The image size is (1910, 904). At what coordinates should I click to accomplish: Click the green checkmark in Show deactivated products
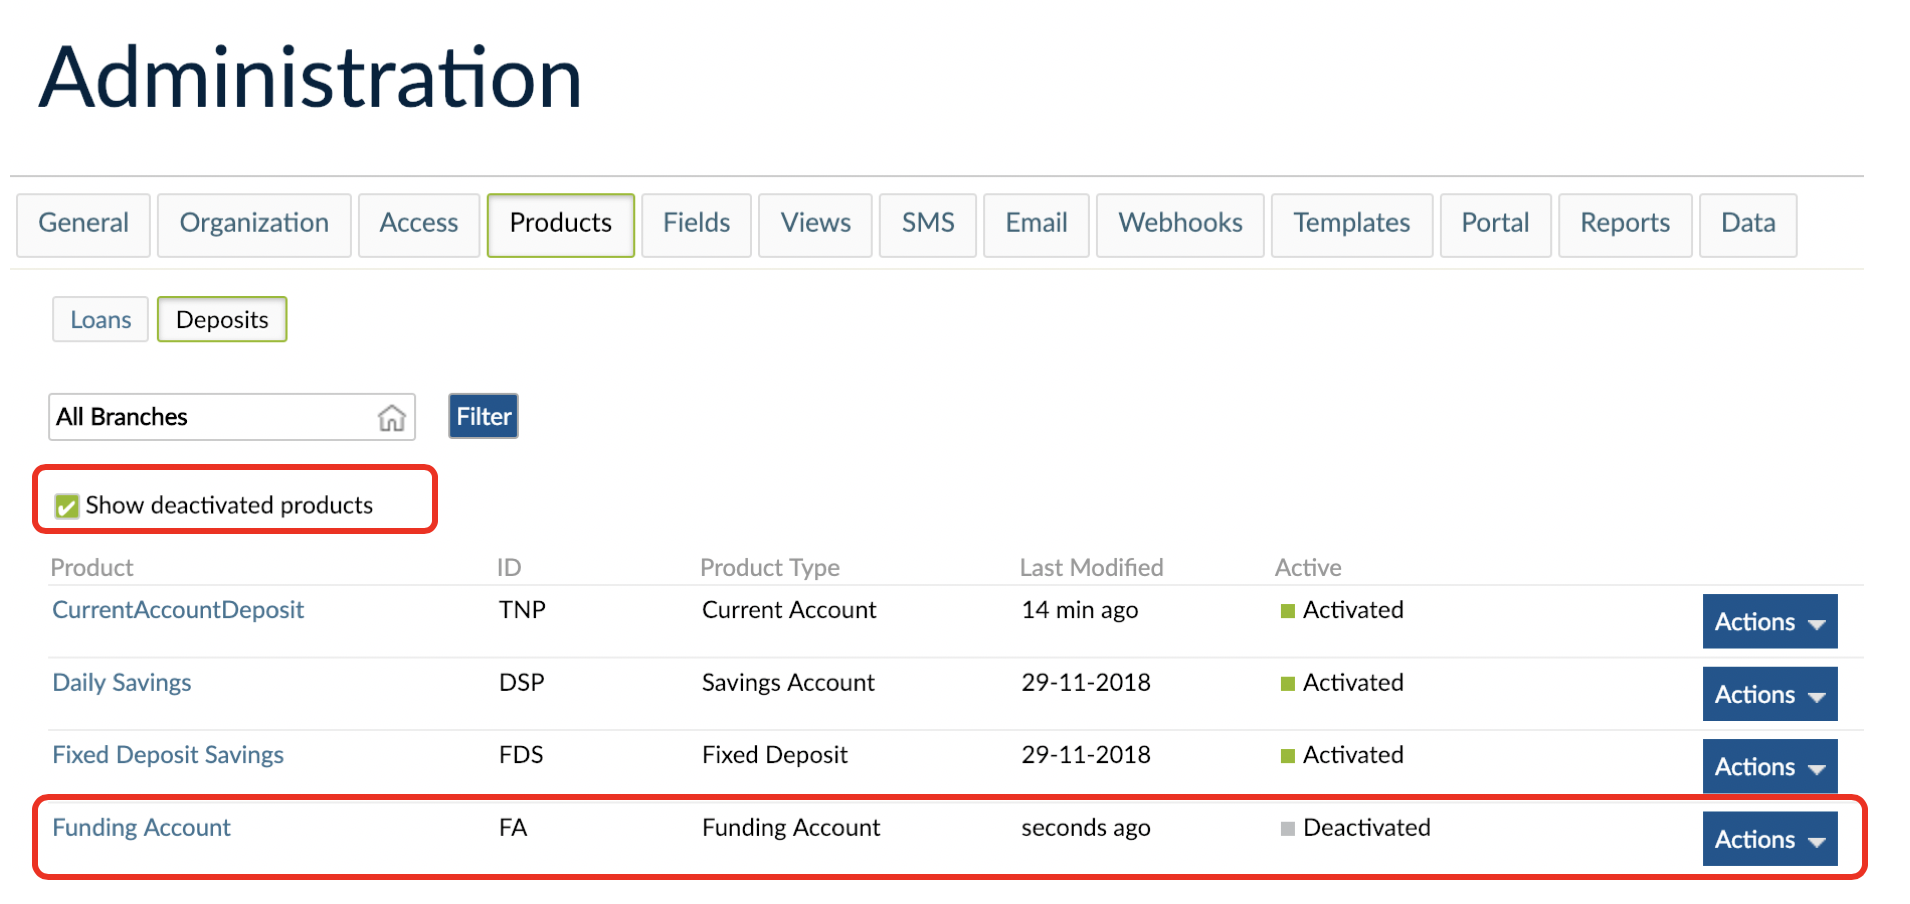tap(66, 506)
